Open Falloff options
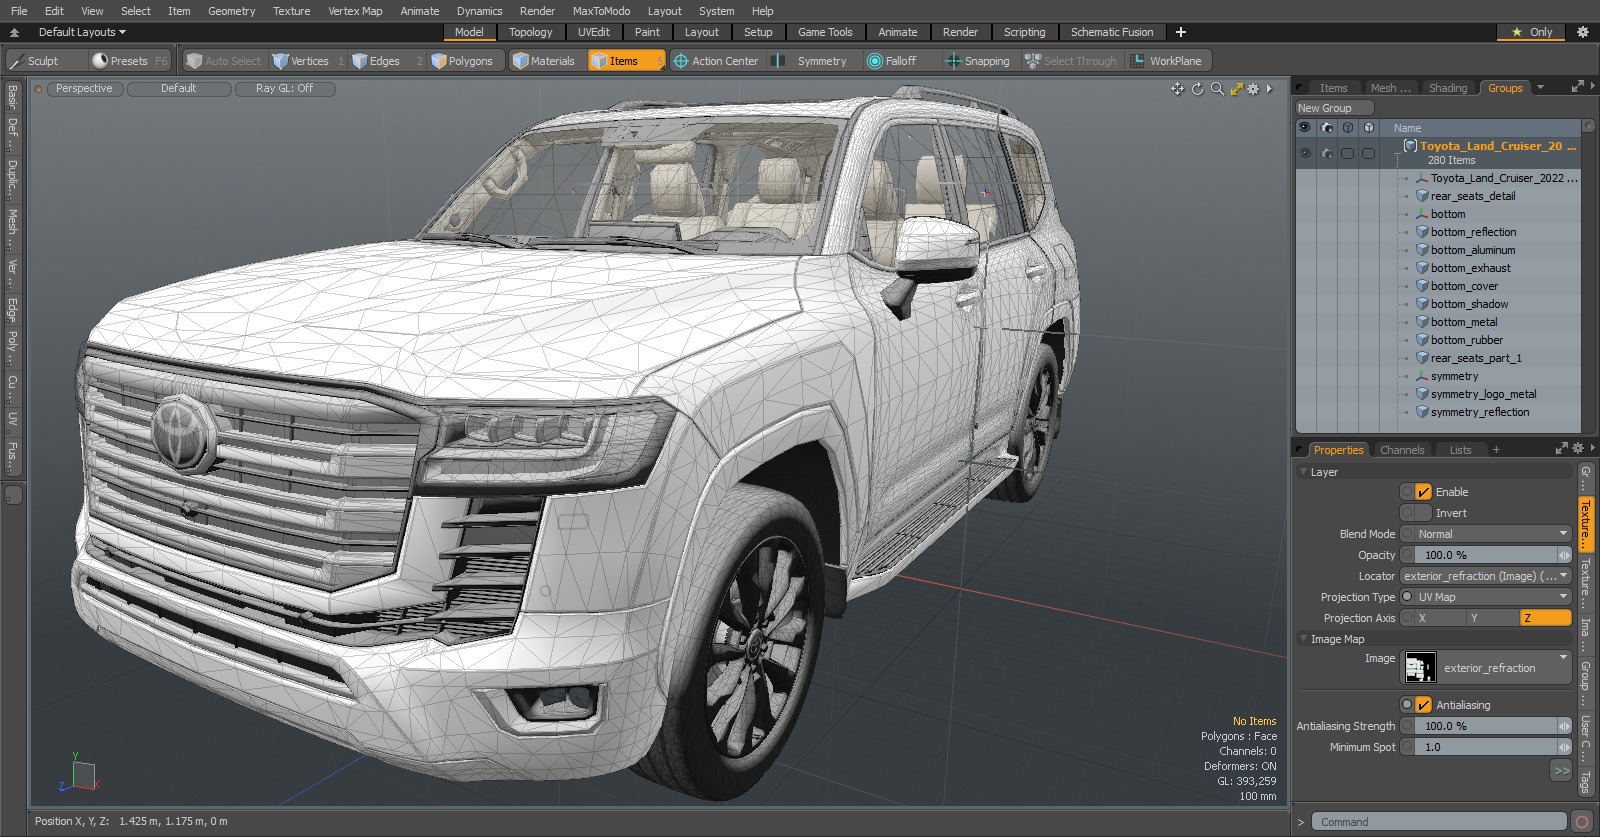 coord(900,61)
